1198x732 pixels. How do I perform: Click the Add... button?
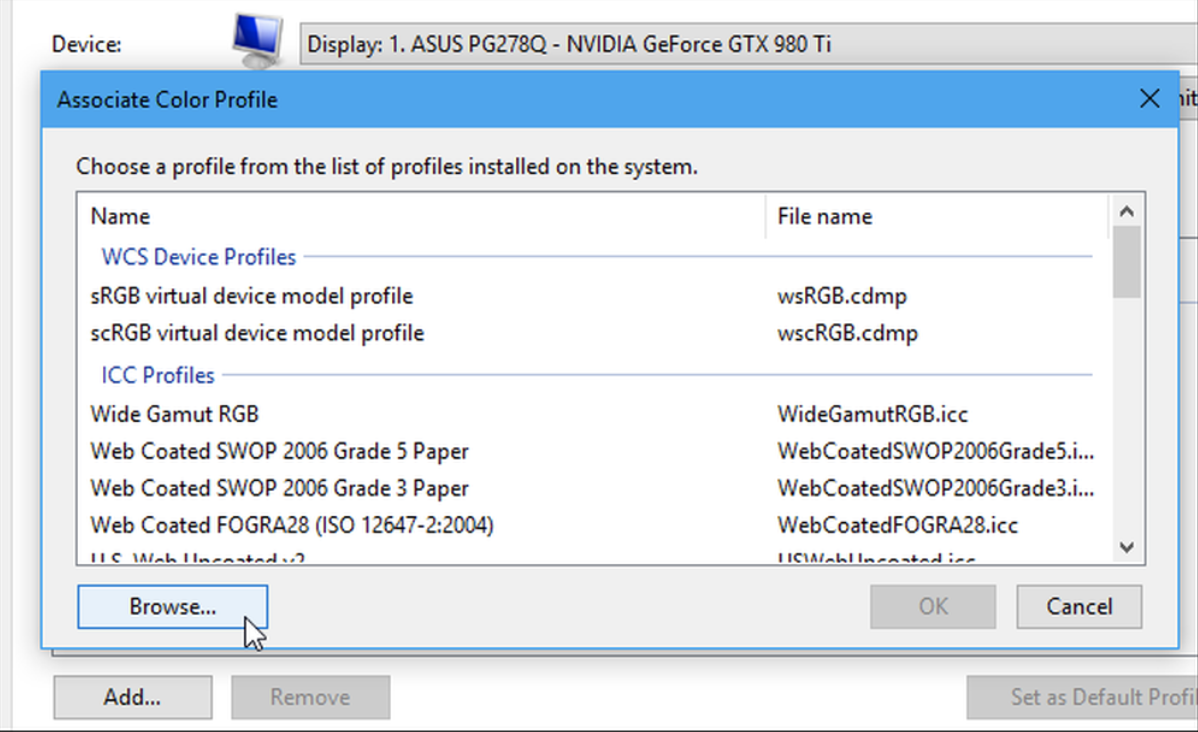coord(132,697)
